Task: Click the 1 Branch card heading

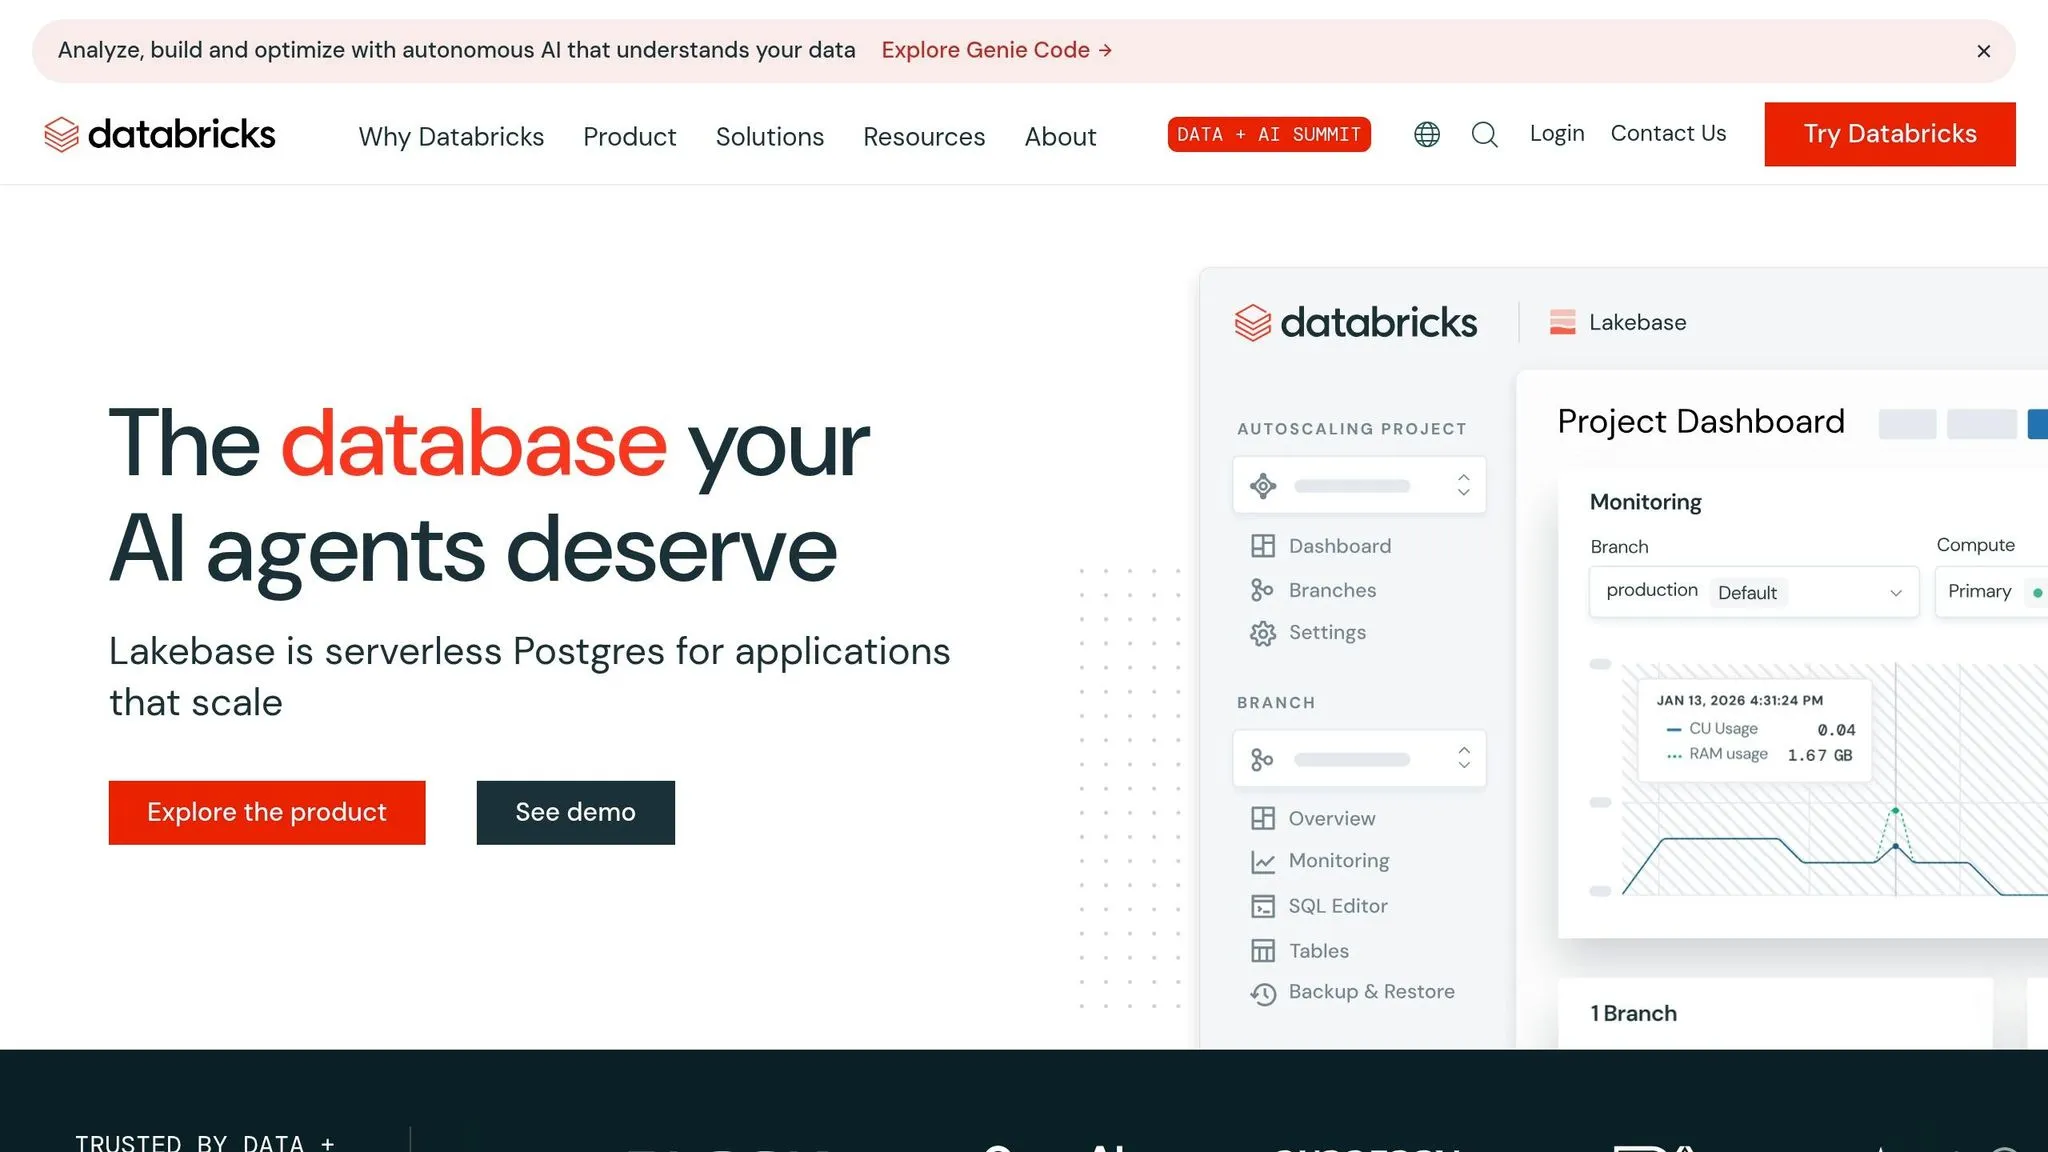Action: tap(1633, 1013)
